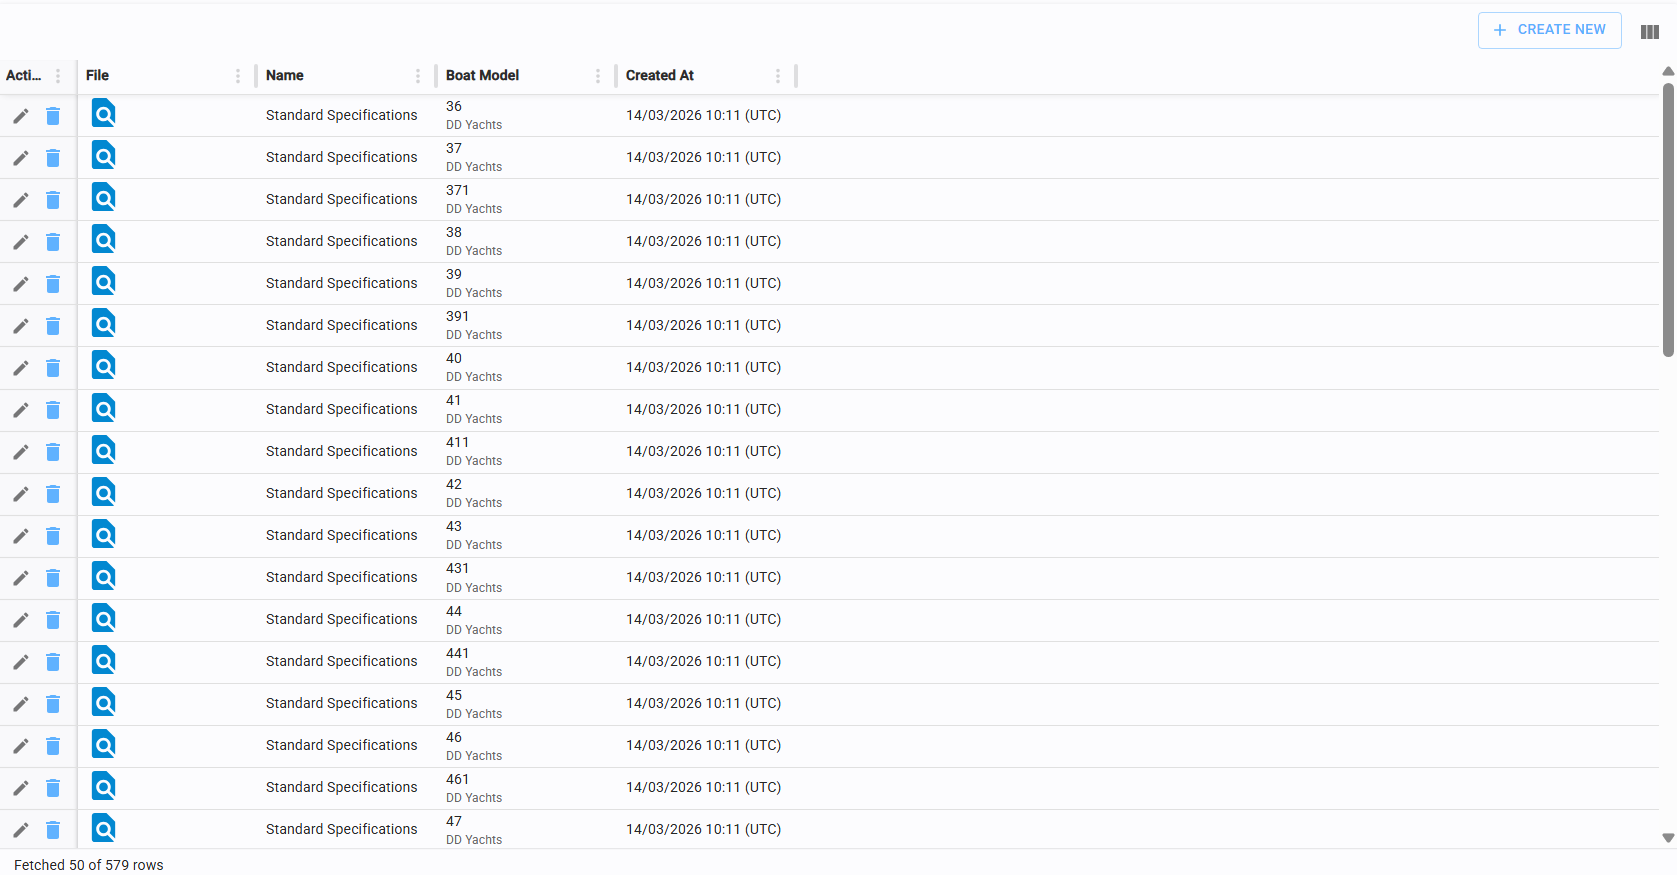The height and width of the screenshot is (875, 1677).
Task: Sort by the Created At header
Action: (x=660, y=76)
